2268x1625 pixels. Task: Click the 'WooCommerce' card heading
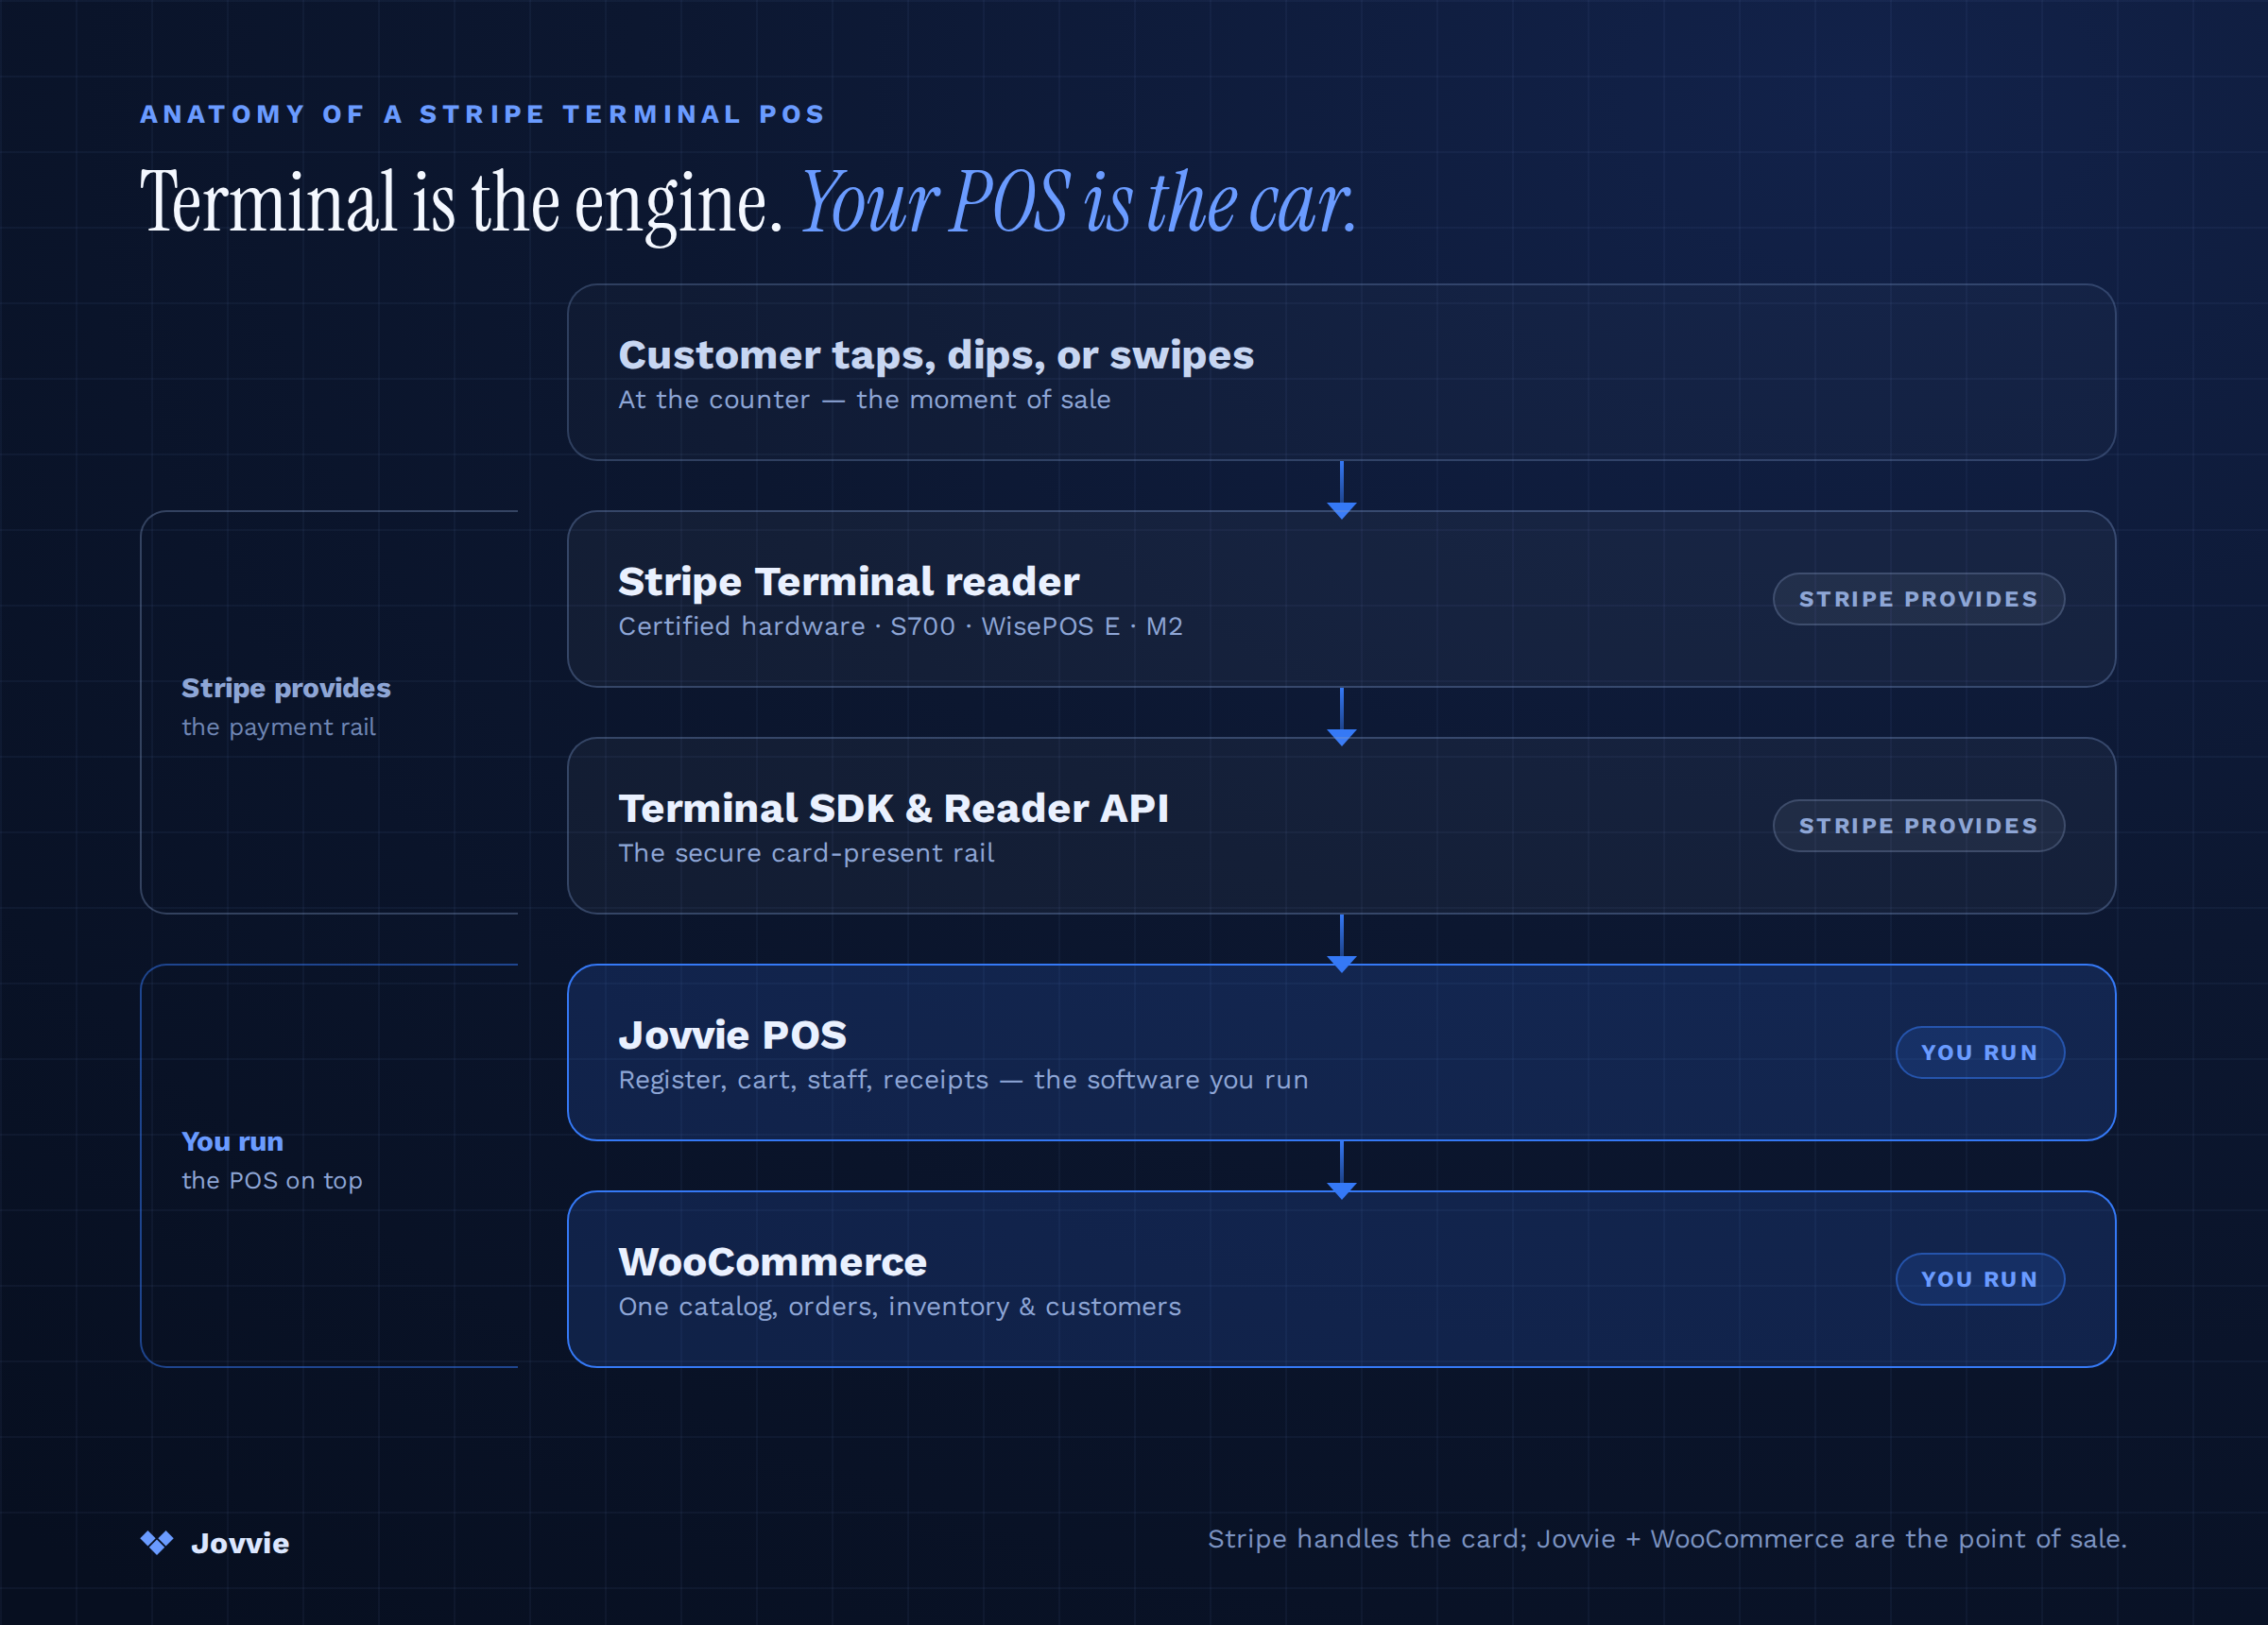(x=772, y=1262)
